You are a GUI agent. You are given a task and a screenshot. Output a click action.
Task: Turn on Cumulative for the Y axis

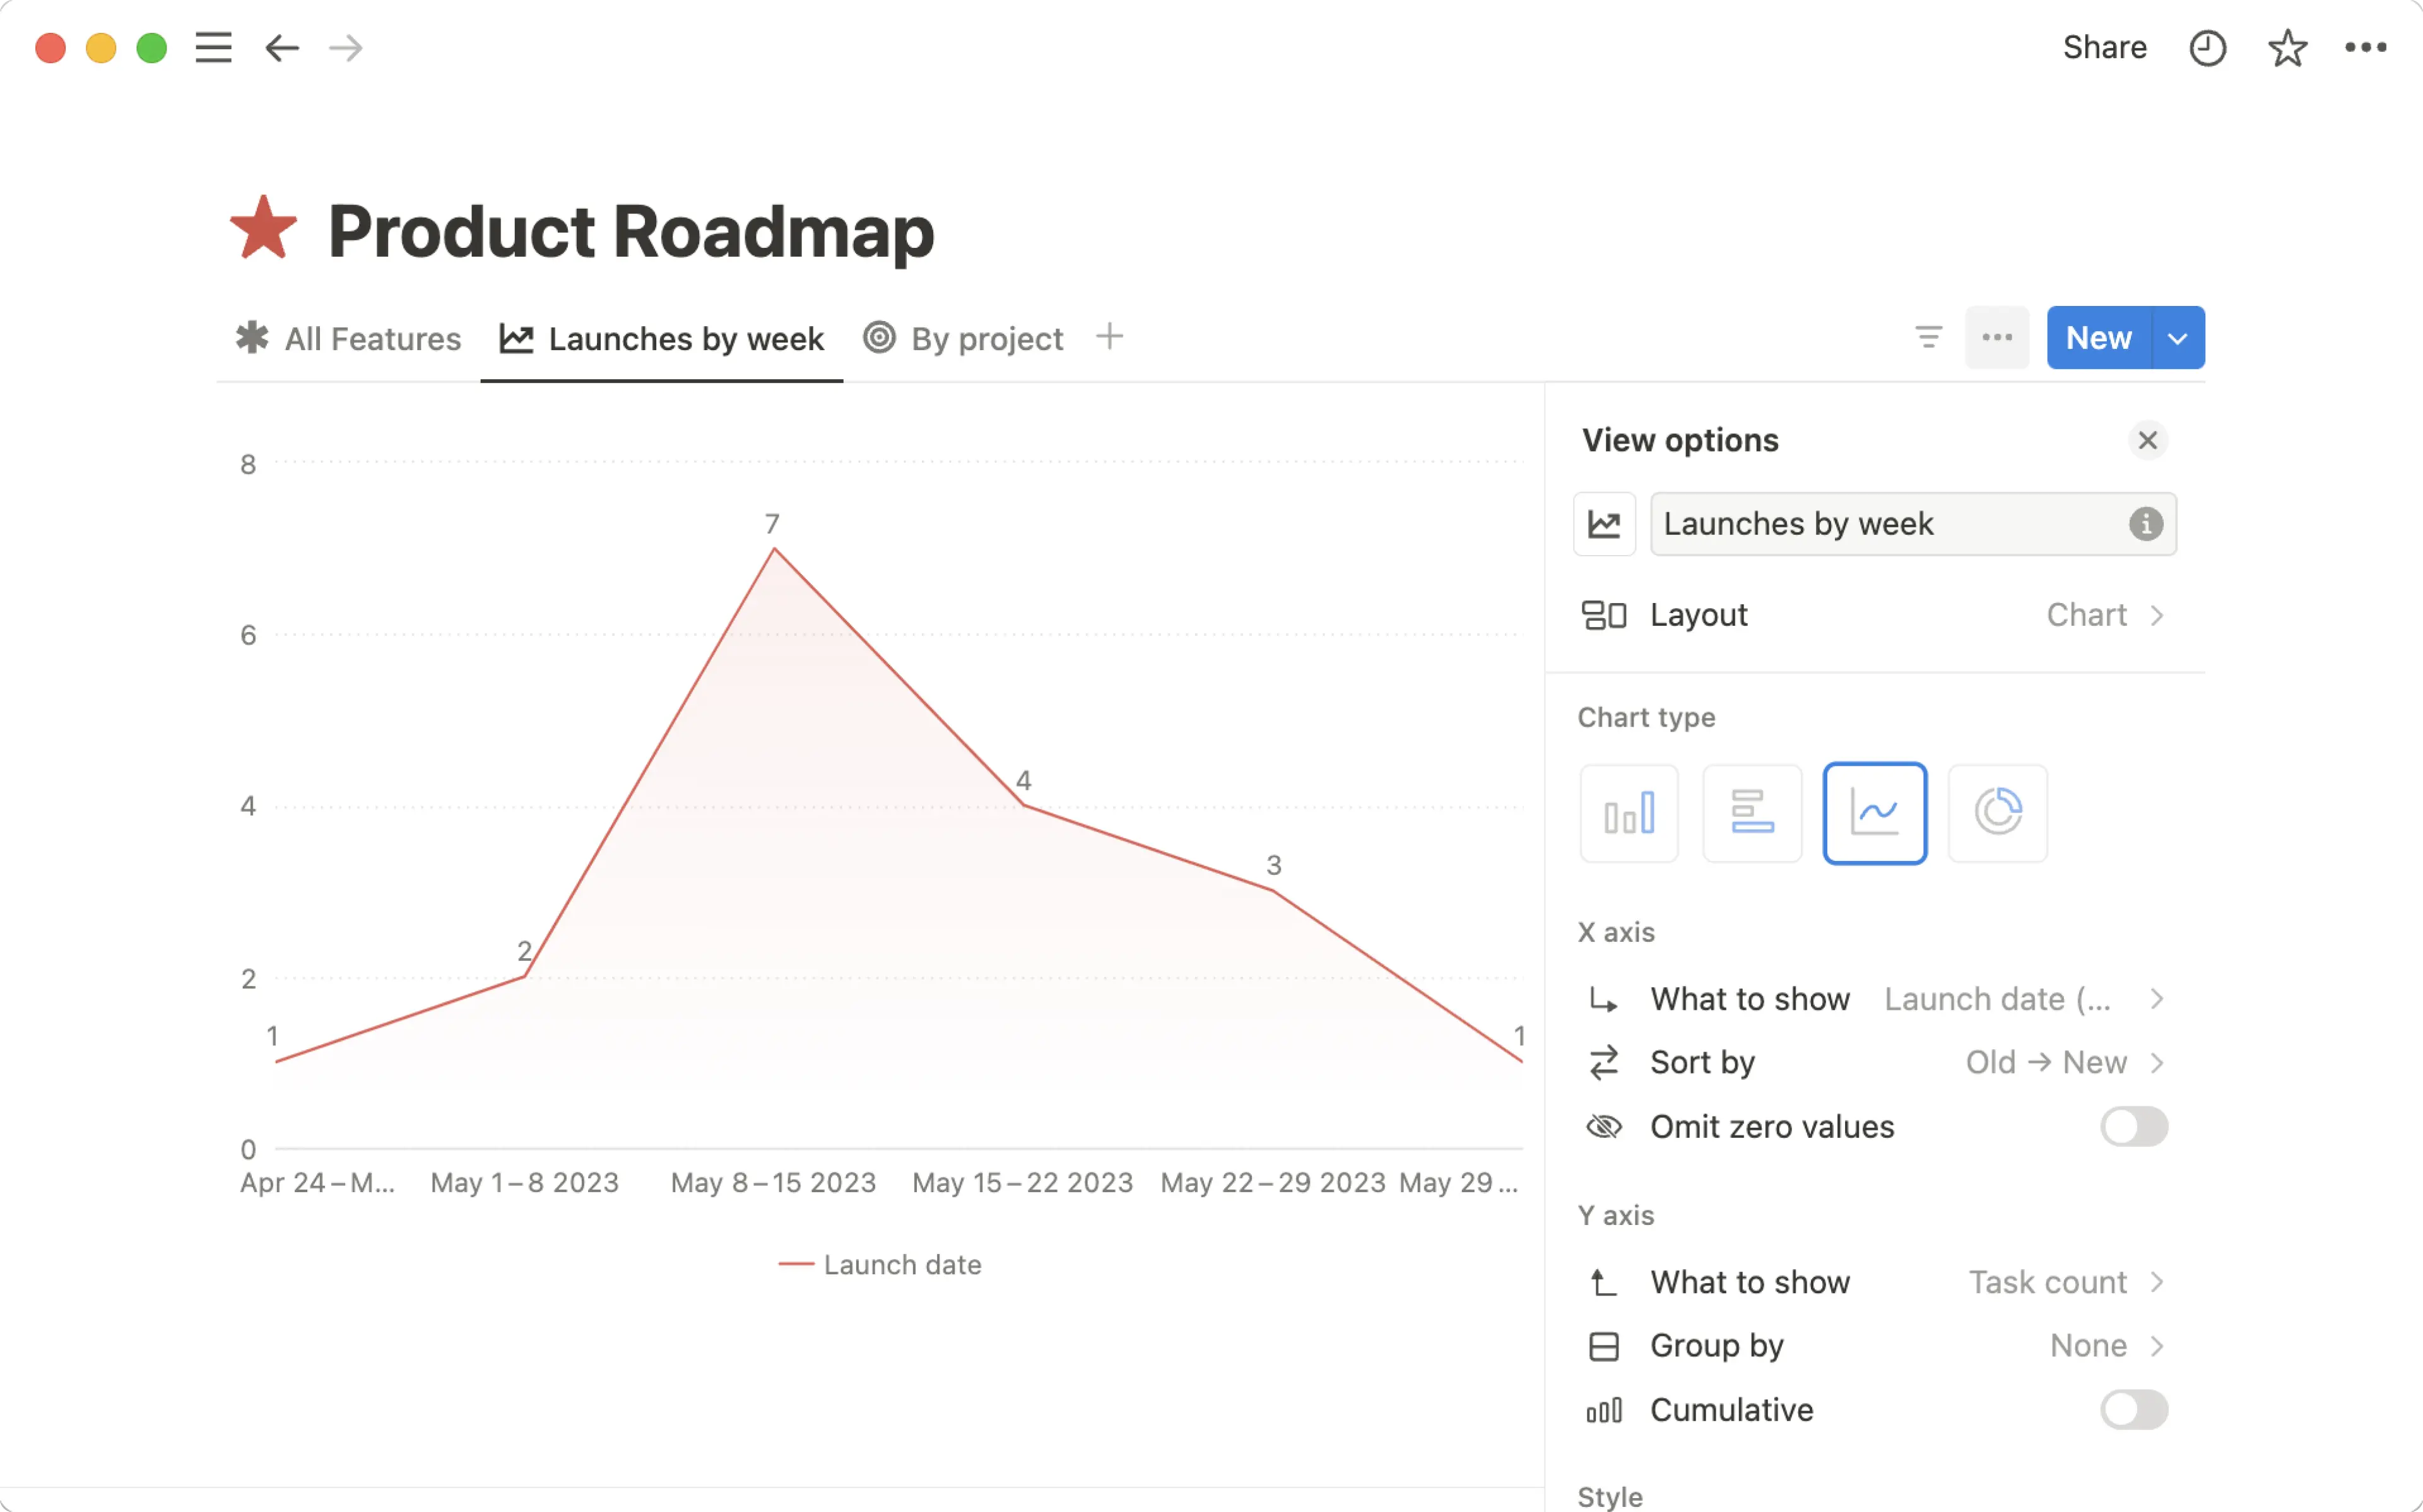coord(2134,1410)
